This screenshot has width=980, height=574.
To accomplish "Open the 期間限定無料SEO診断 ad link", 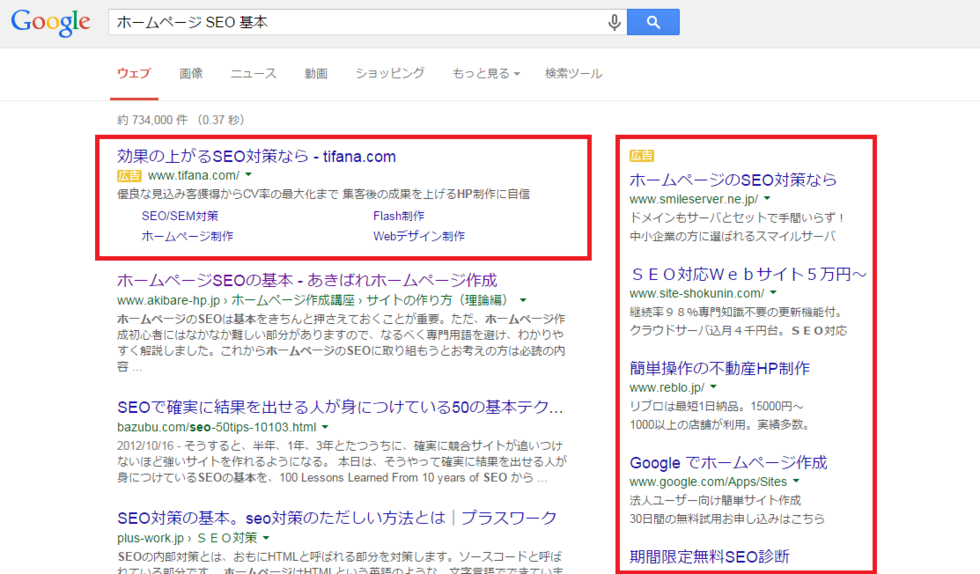I will tap(709, 556).
